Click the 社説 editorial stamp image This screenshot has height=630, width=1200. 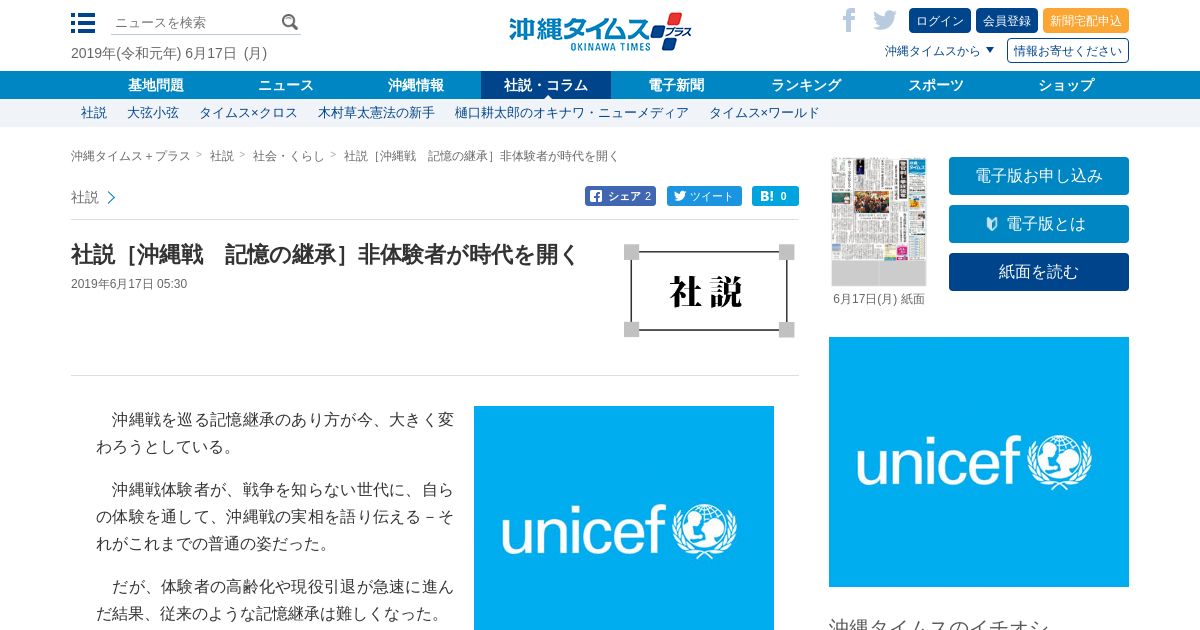pos(709,291)
